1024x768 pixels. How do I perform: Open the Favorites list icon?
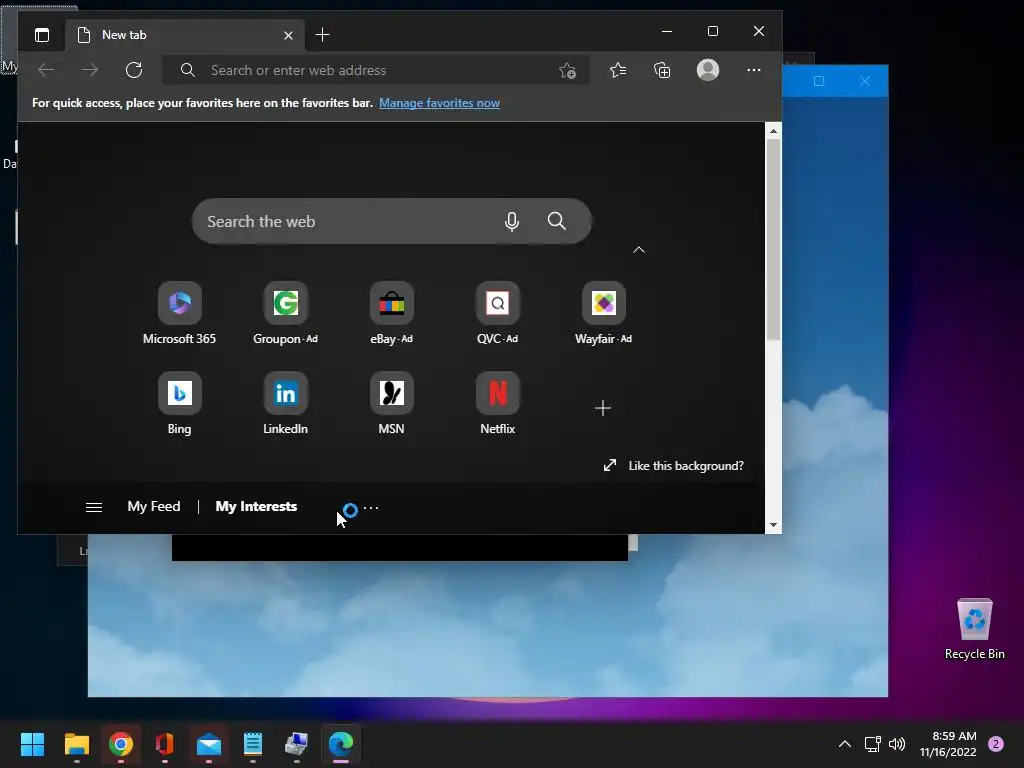[x=618, y=70]
